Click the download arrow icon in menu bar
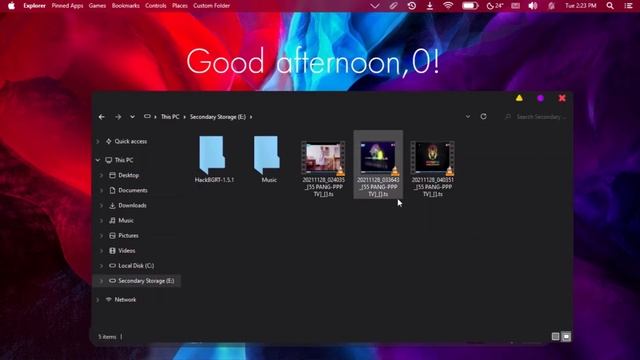The image size is (640, 360). point(430,6)
